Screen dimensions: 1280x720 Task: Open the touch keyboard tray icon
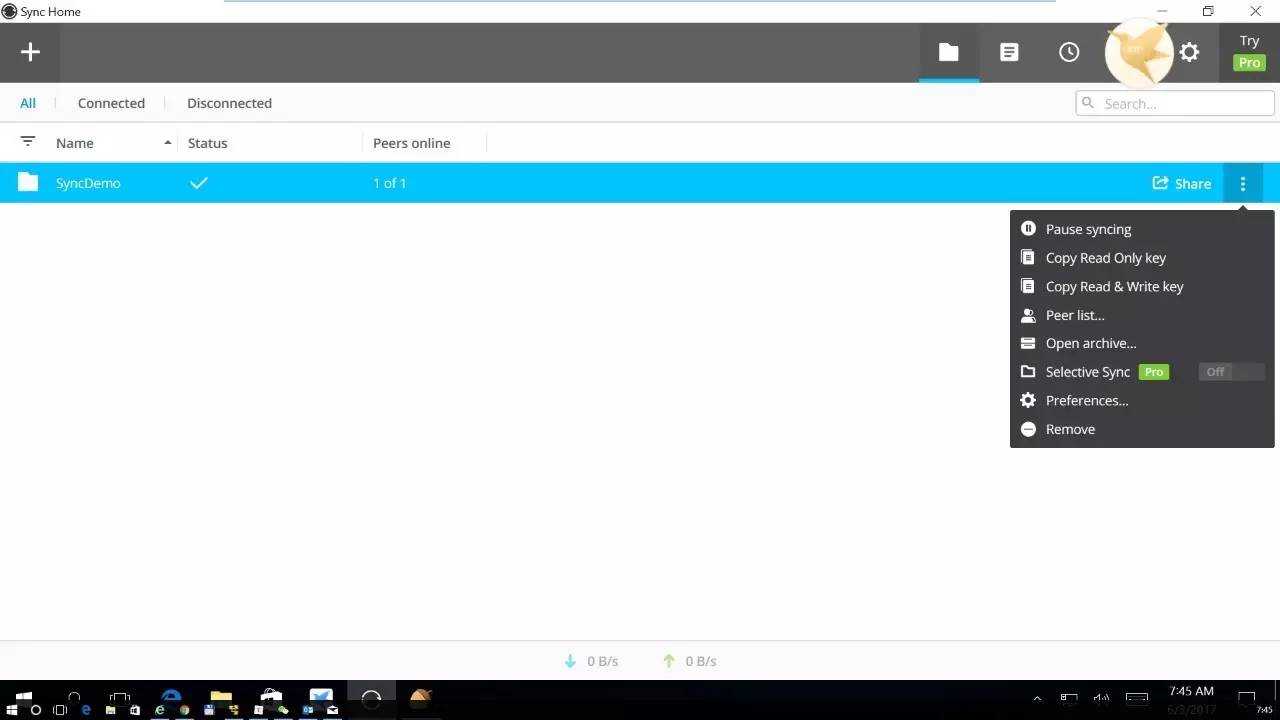1137,699
